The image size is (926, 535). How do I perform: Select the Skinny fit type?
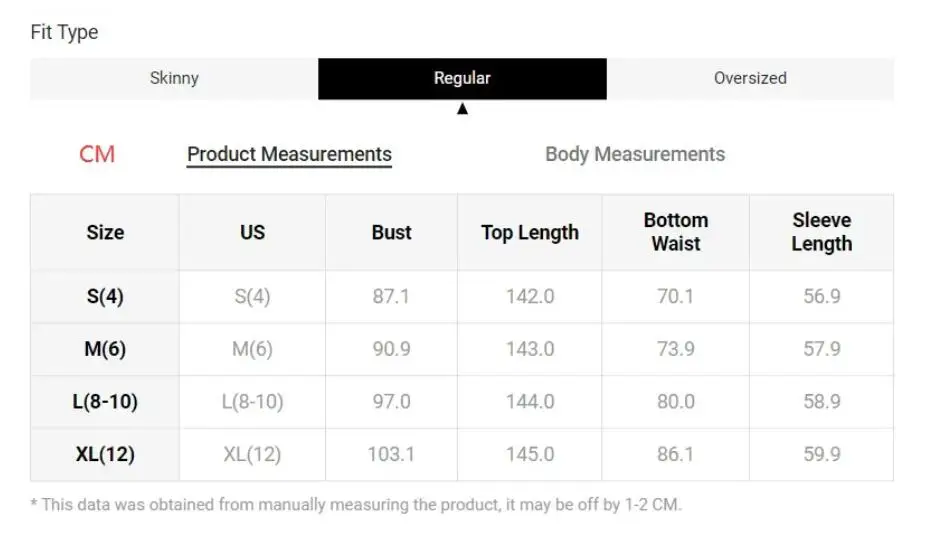coord(174,79)
